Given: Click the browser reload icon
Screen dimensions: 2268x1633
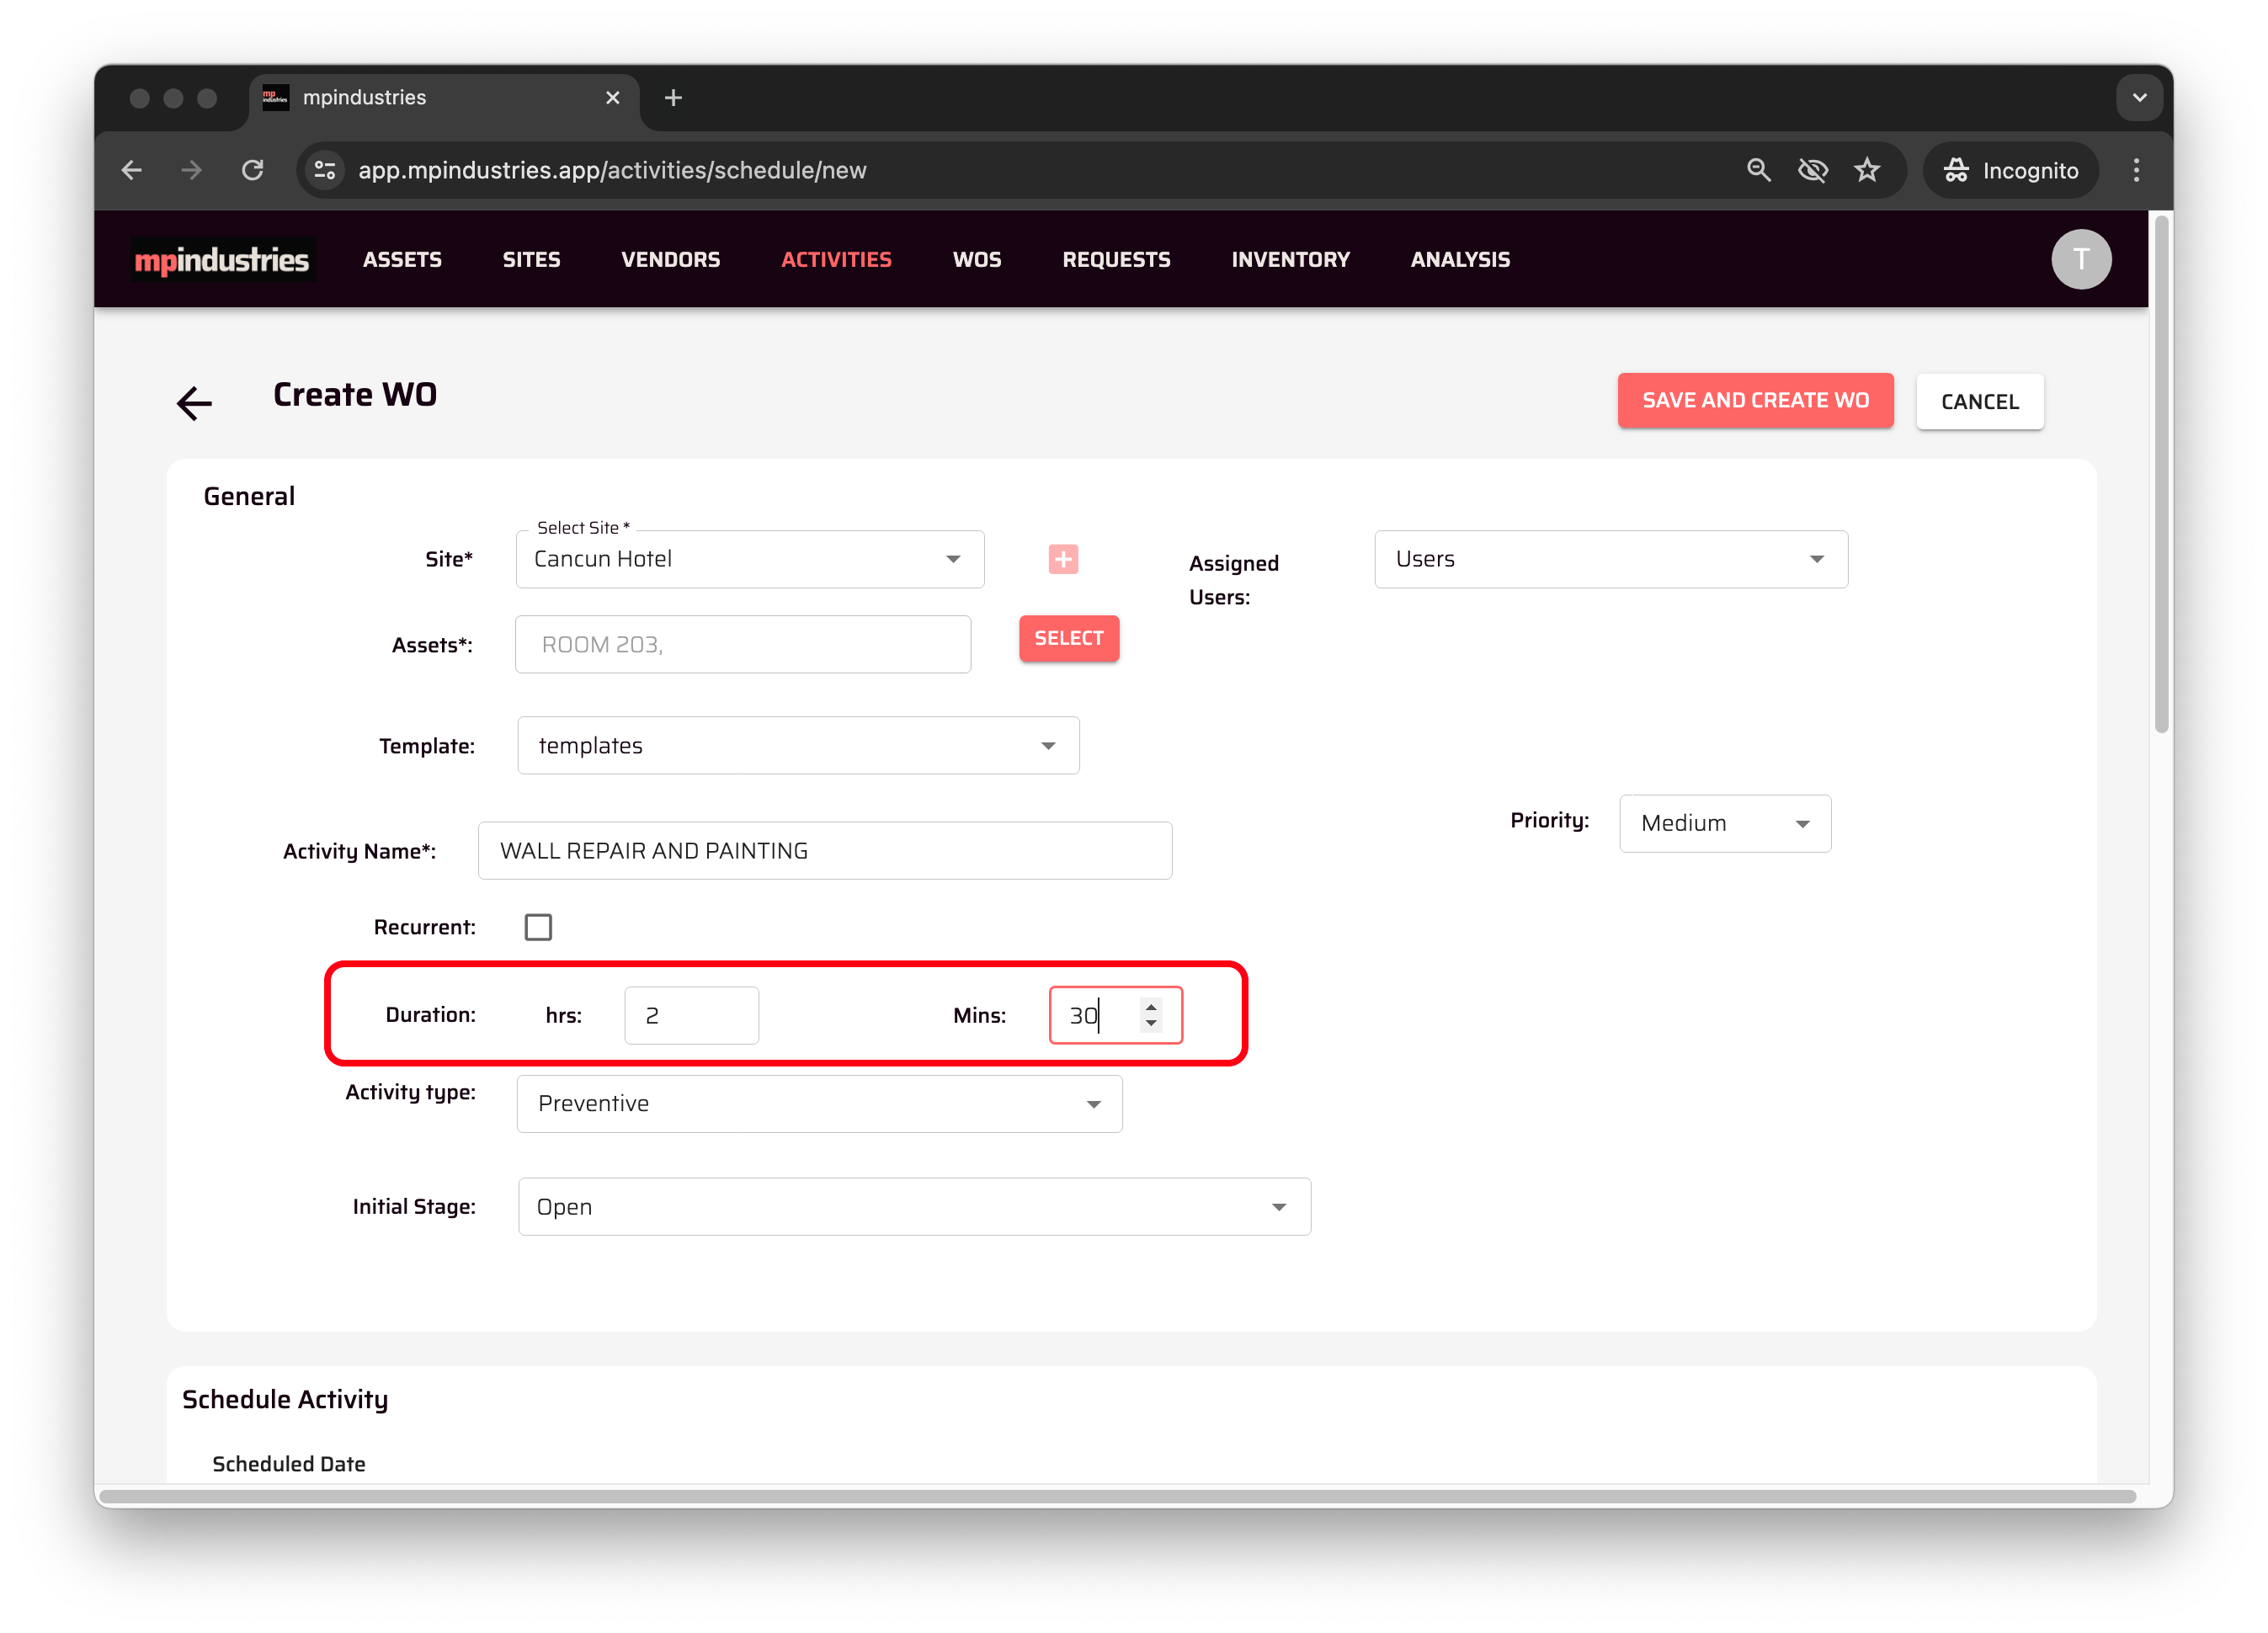Looking at the screenshot, I should pyautogui.click(x=253, y=170).
